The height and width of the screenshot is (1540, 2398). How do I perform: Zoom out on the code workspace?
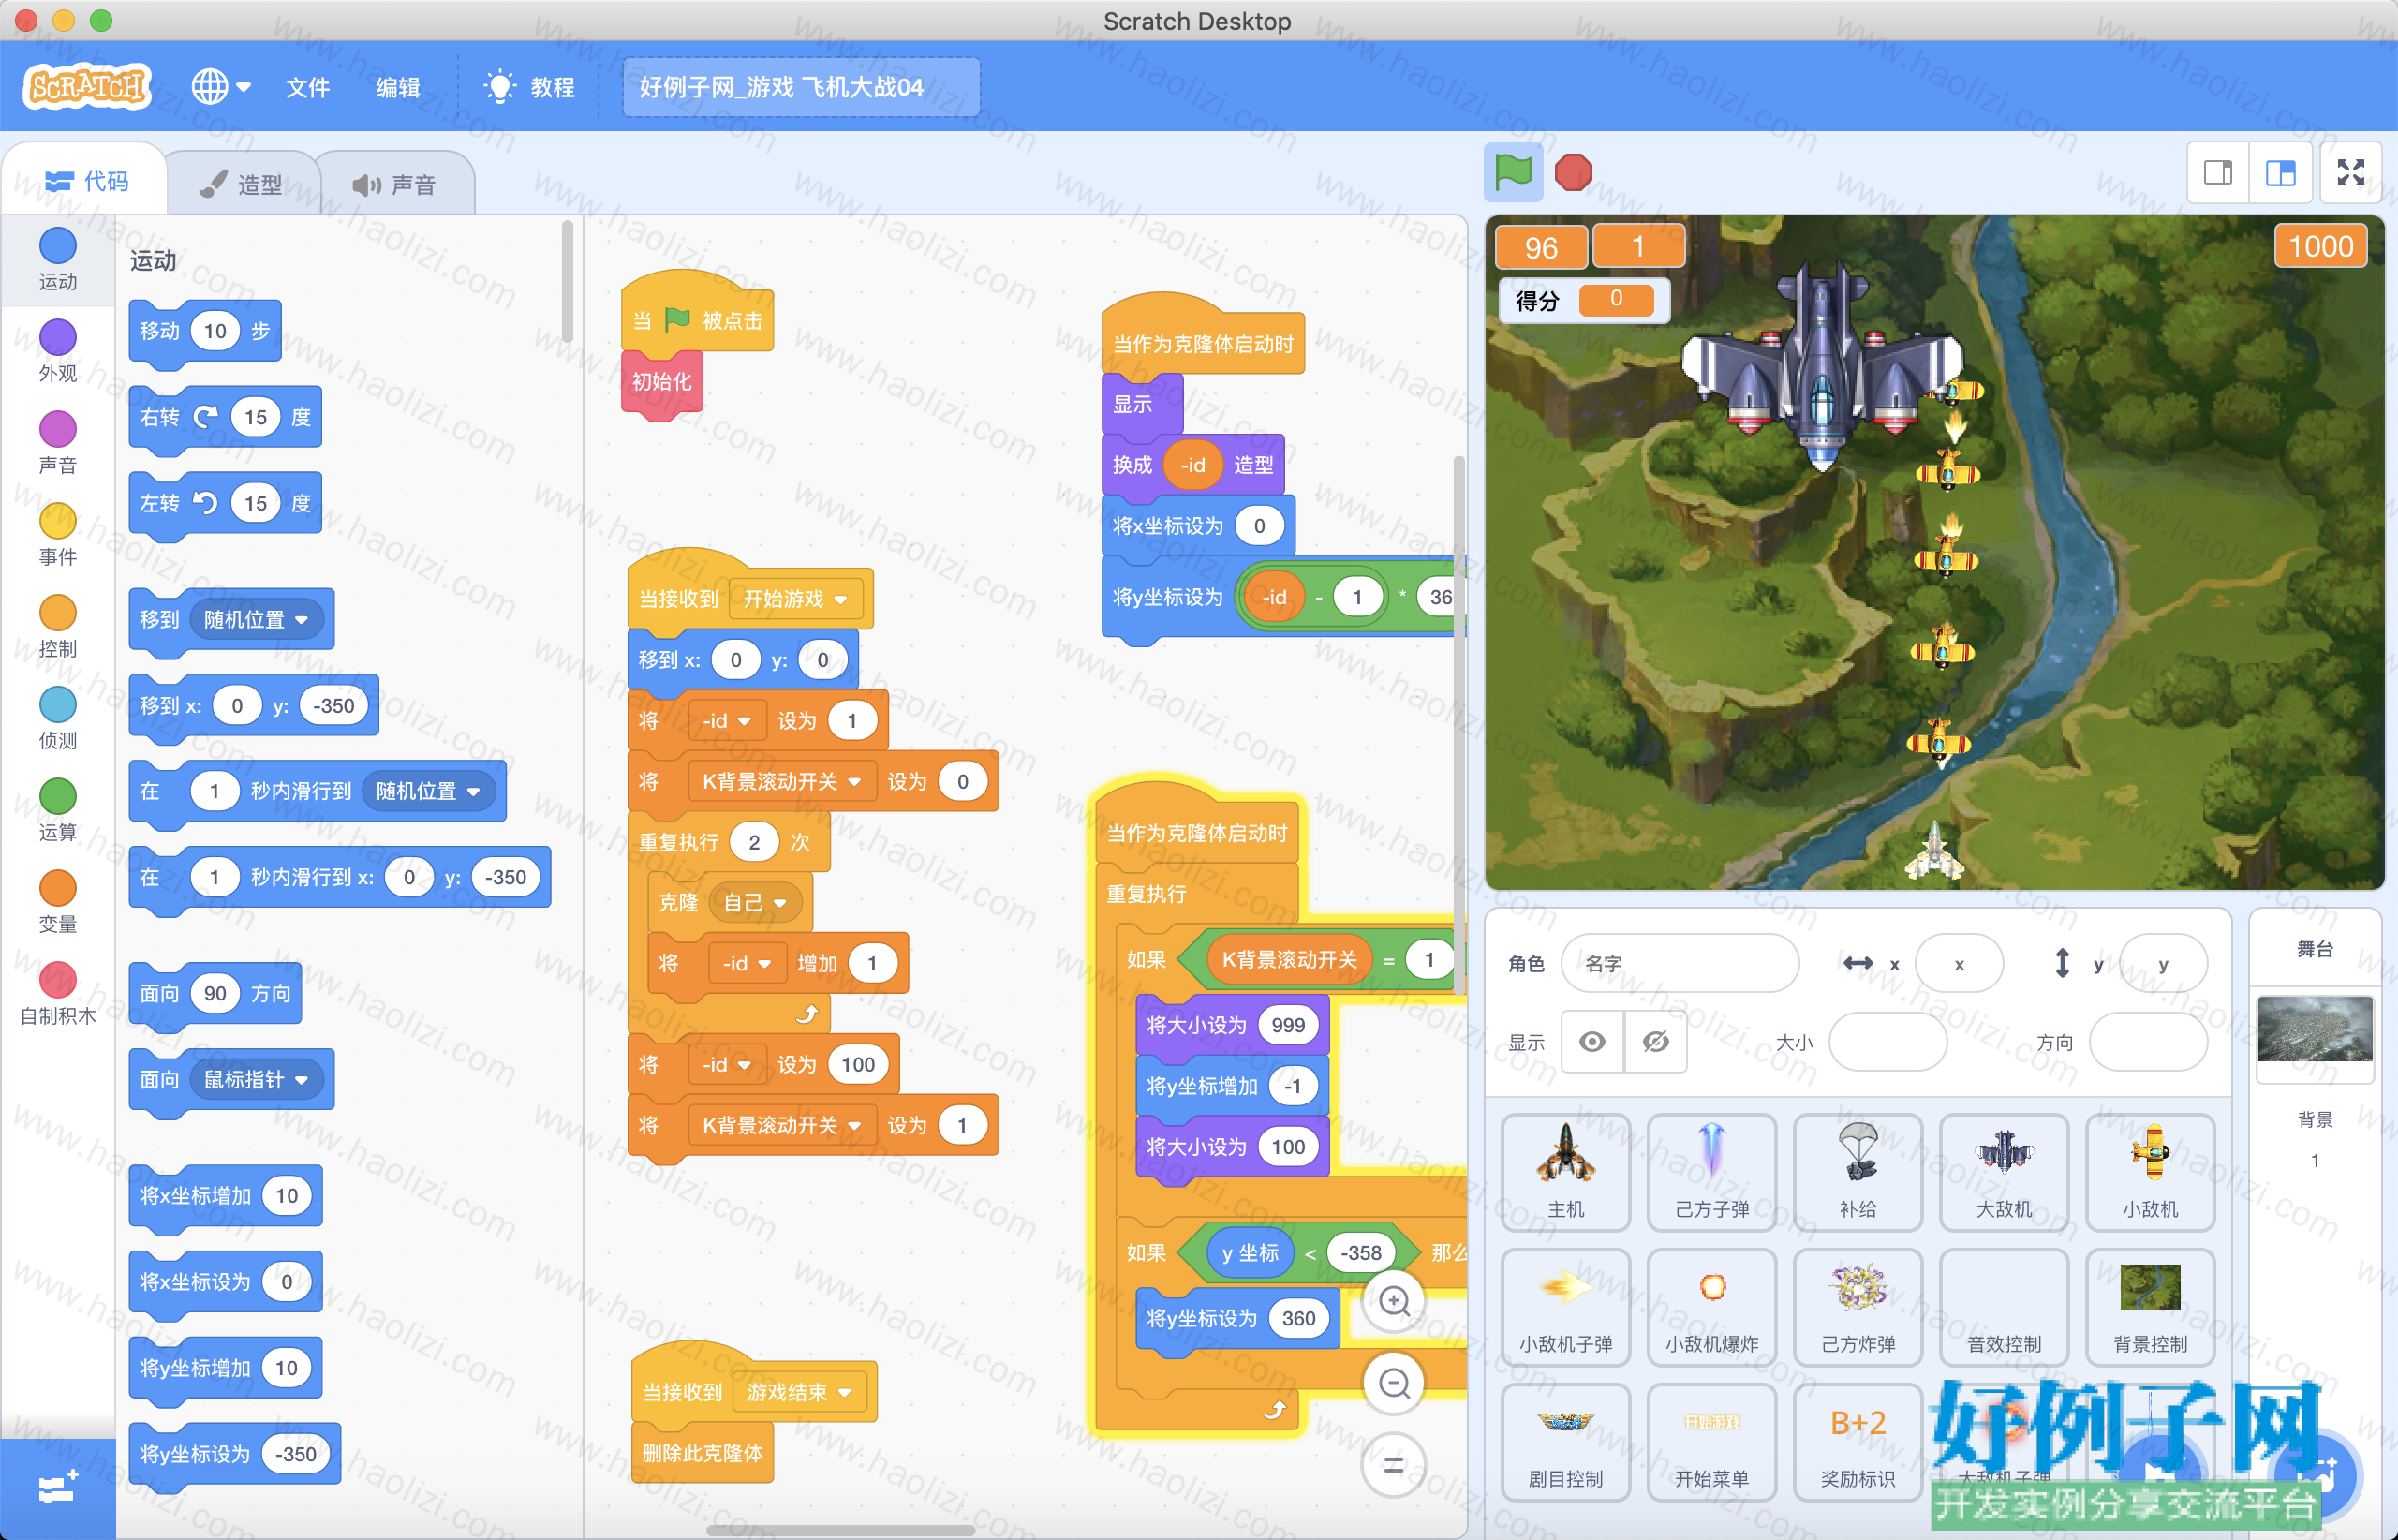[1394, 1384]
